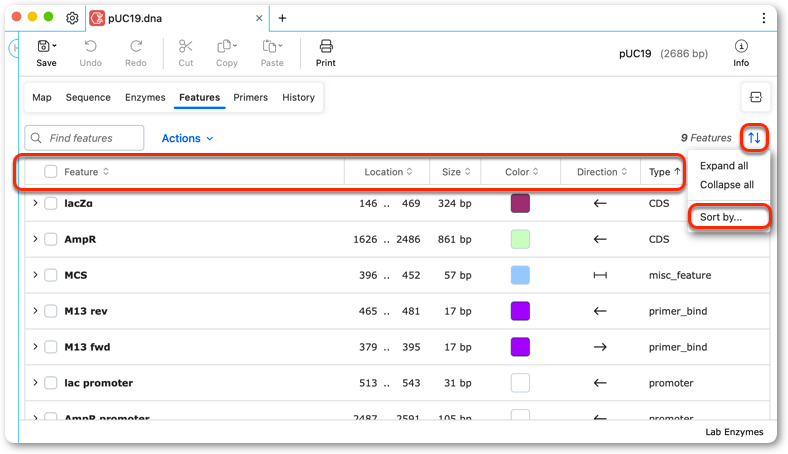The image size is (788, 454).
Task: Click Lab Enzymes in the status bar
Action: (734, 432)
